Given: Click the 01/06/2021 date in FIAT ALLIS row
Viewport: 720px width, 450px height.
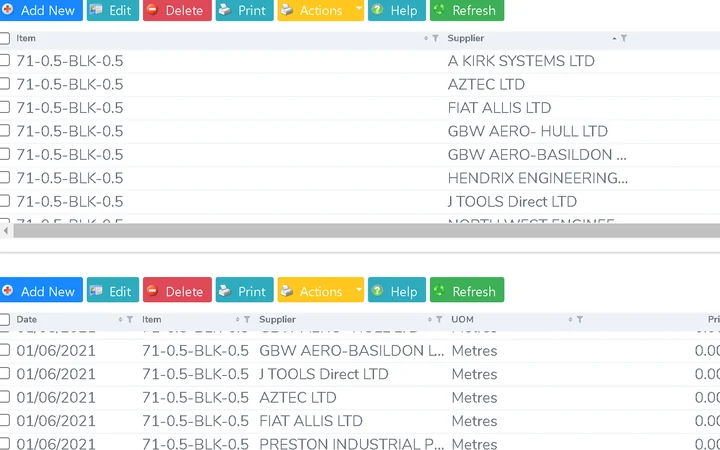Looking at the screenshot, I should (56, 421).
